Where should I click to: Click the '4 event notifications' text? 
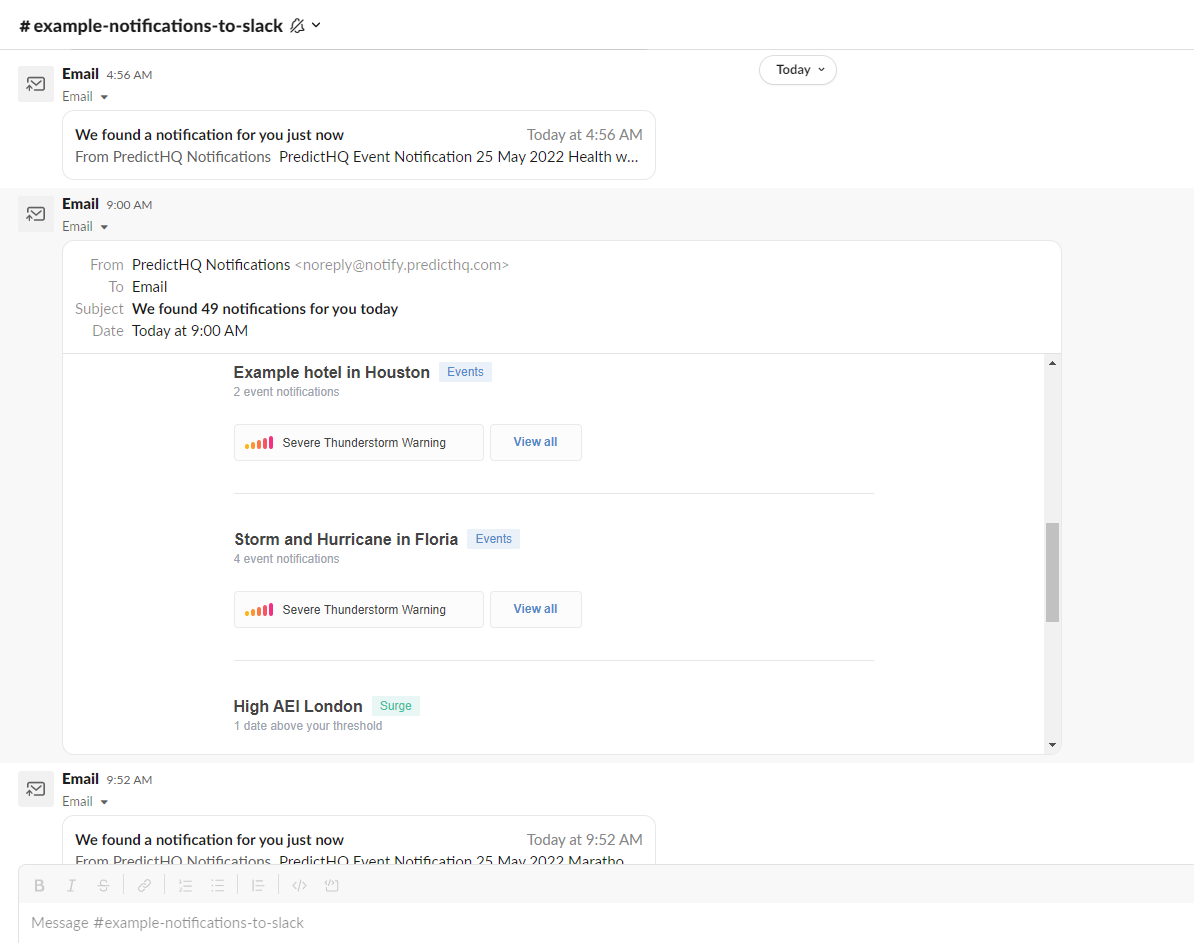(286, 558)
